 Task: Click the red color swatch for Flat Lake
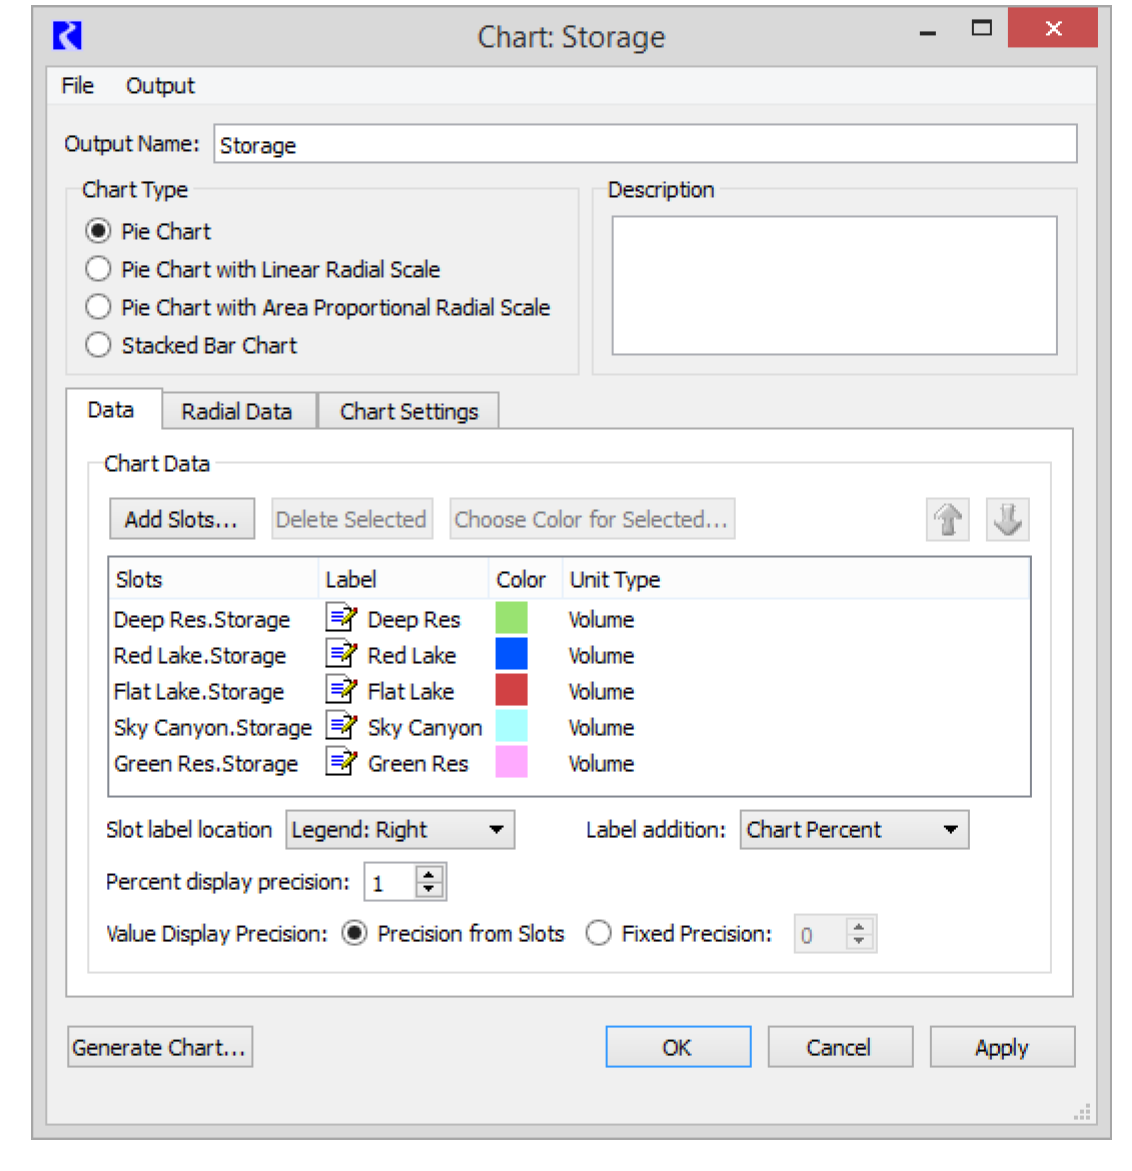pos(511,690)
